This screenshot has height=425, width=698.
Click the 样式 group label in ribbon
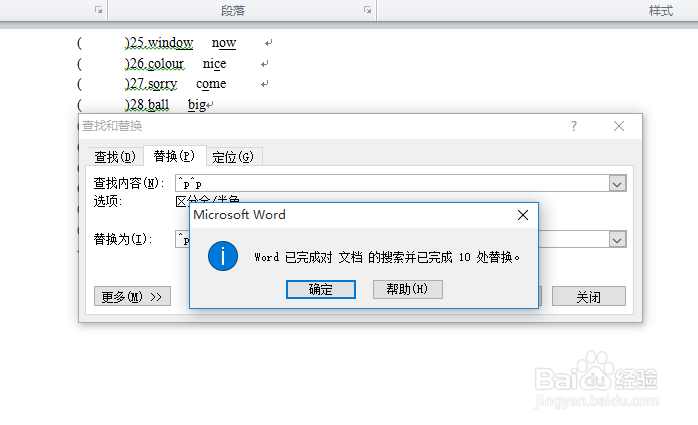click(x=661, y=10)
